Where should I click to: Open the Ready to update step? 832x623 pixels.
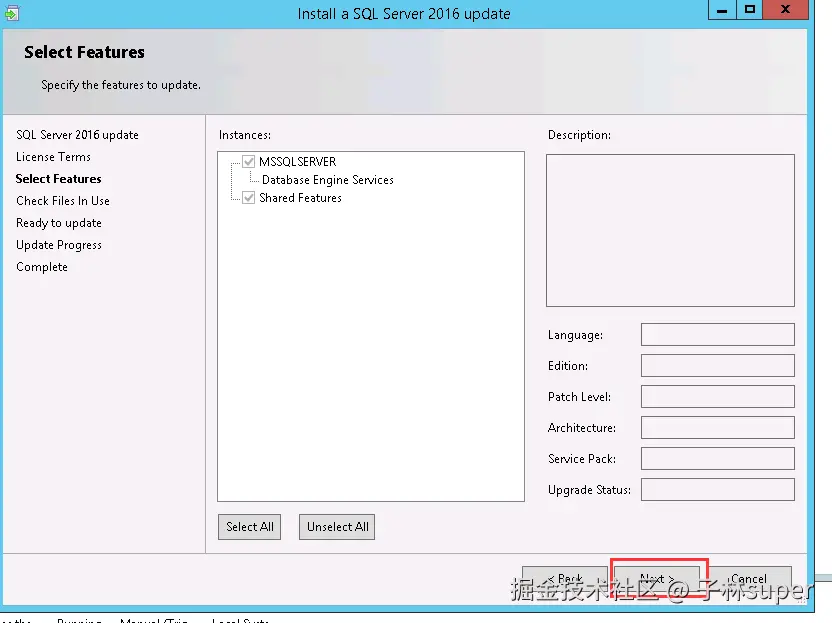pyautogui.click(x=59, y=223)
